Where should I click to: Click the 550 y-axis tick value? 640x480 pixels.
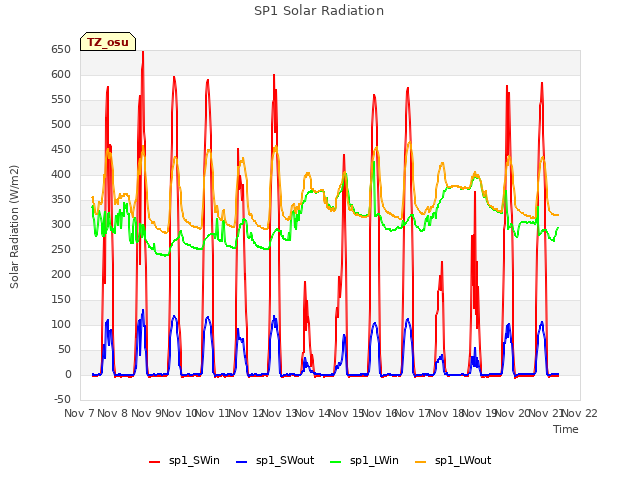coord(61,100)
